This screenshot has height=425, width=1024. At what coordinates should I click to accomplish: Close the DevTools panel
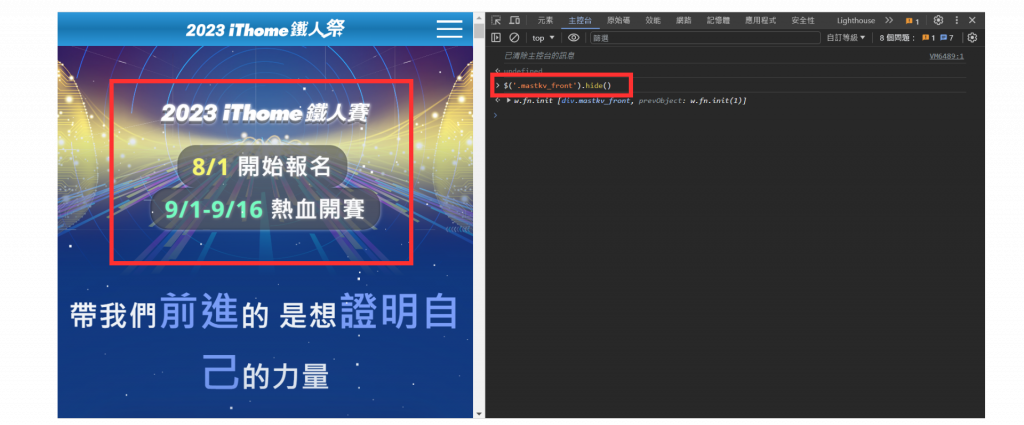click(x=972, y=20)
